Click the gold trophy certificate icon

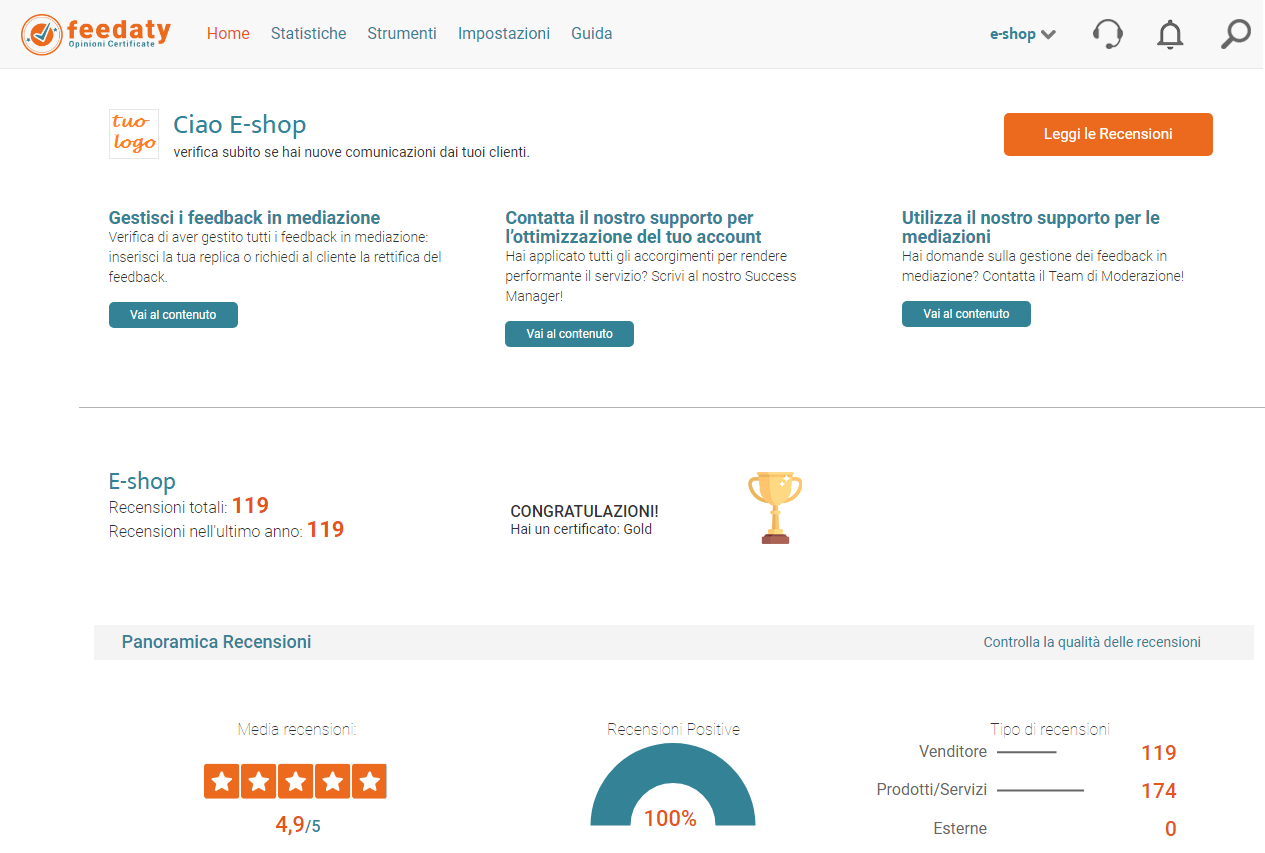(775, 507)
